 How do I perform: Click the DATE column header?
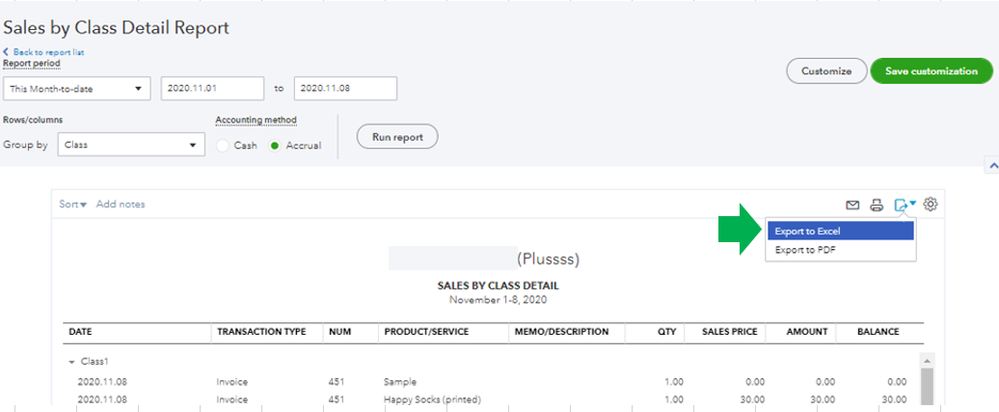80,332
